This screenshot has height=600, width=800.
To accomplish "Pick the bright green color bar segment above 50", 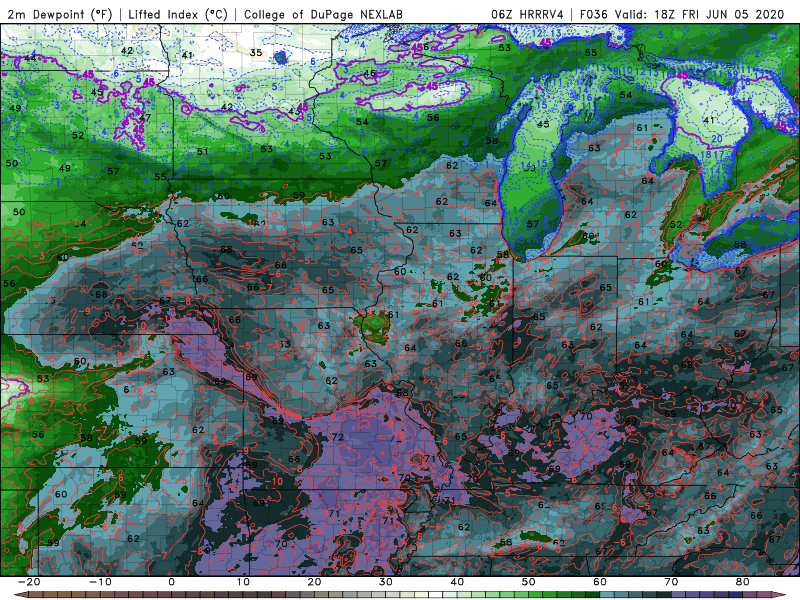I will click(536, 595).
